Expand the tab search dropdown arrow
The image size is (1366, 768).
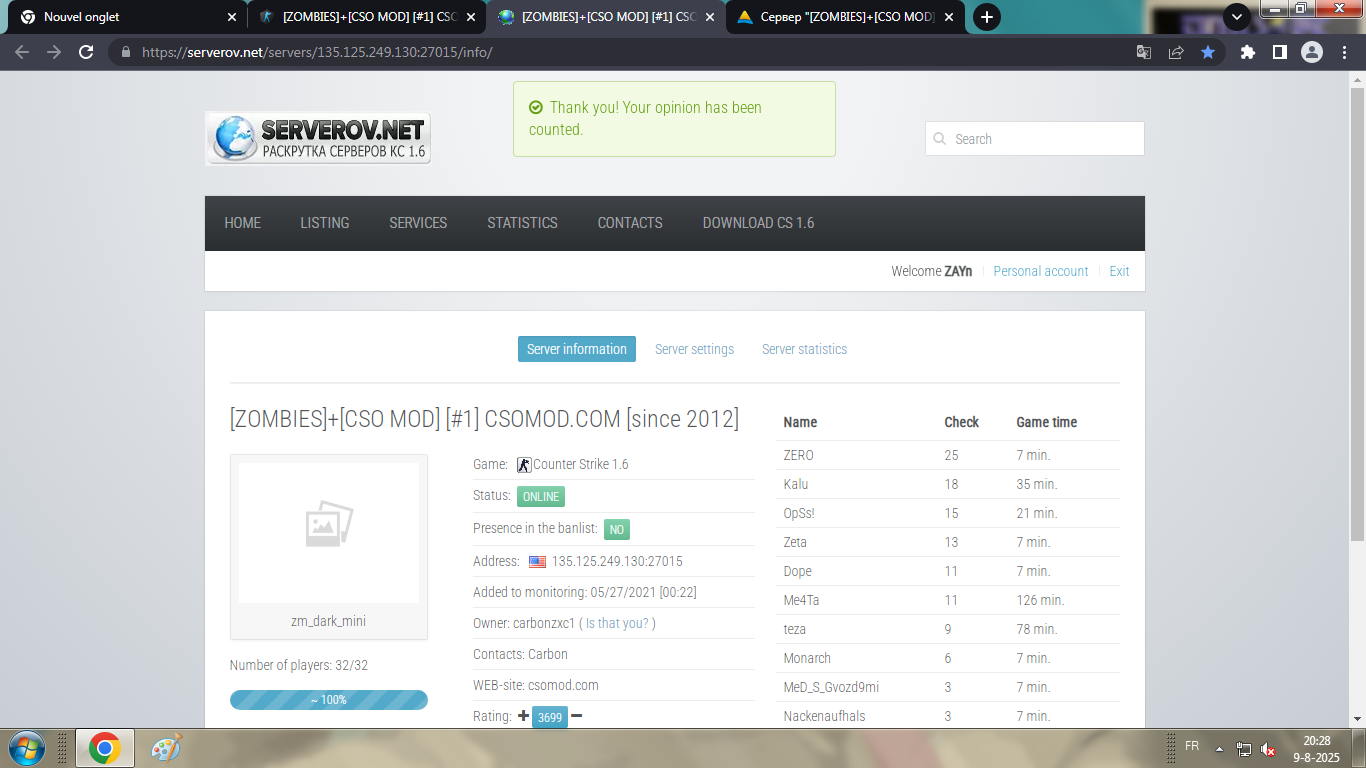pos(1237,17)
